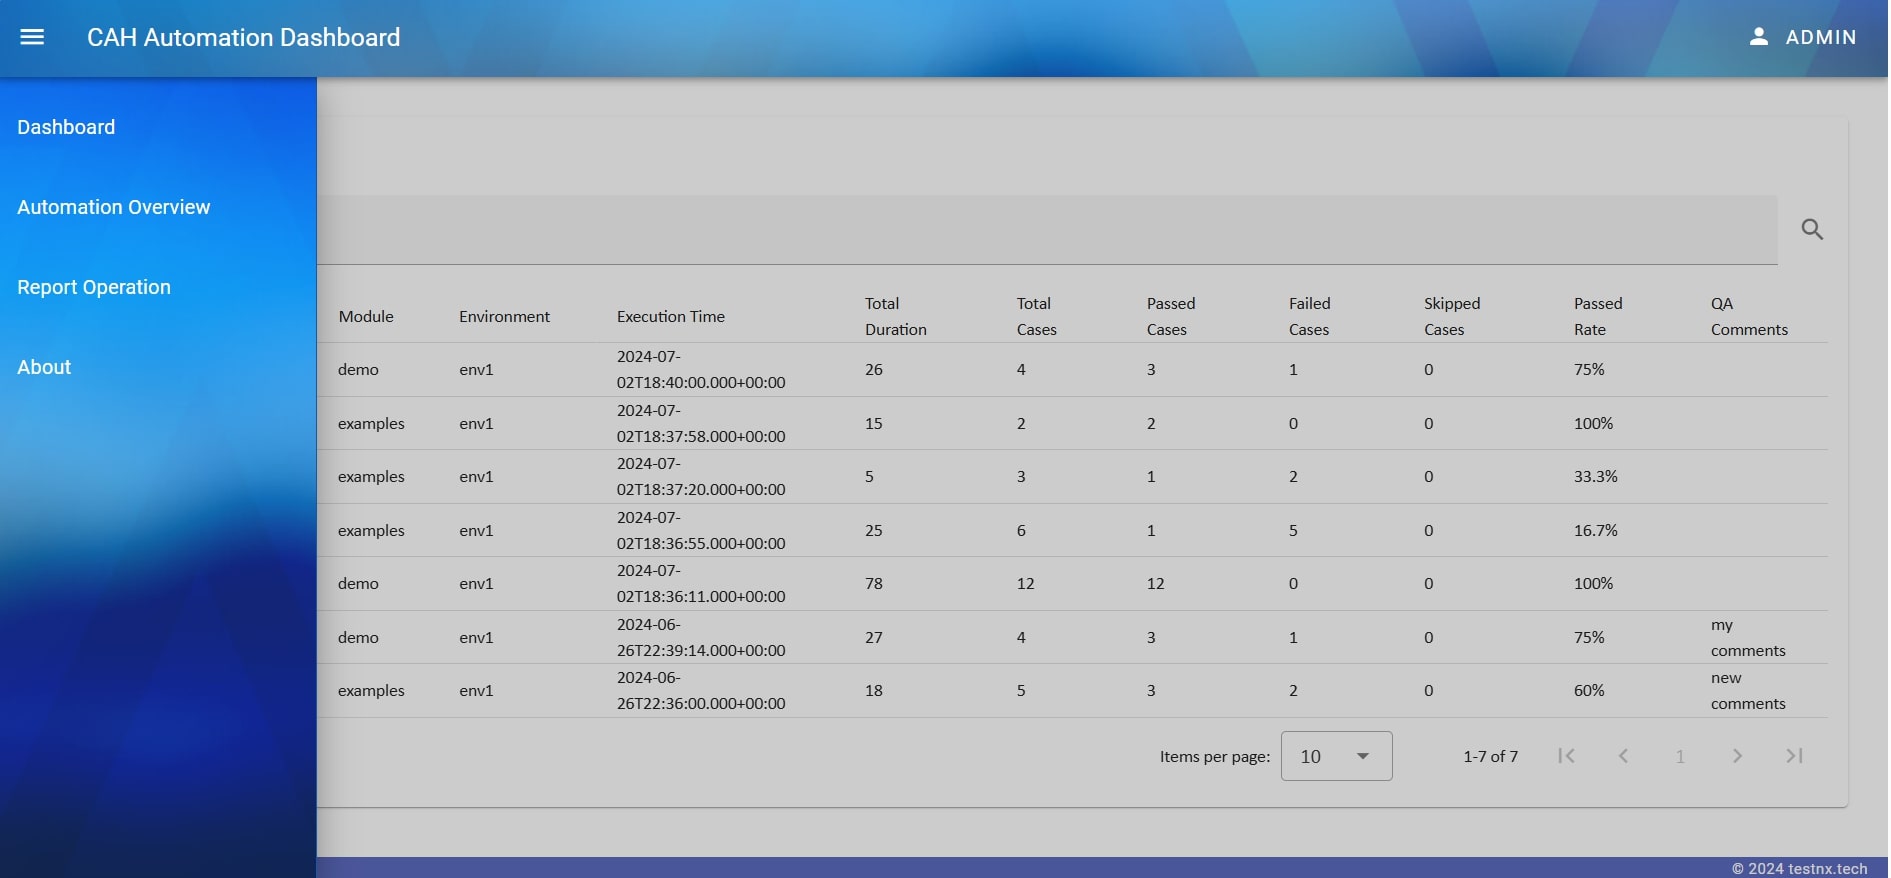This screenshot has height=878, width=1891.
Task: Click the duration value 25
Action: click(x=874, y=530)
